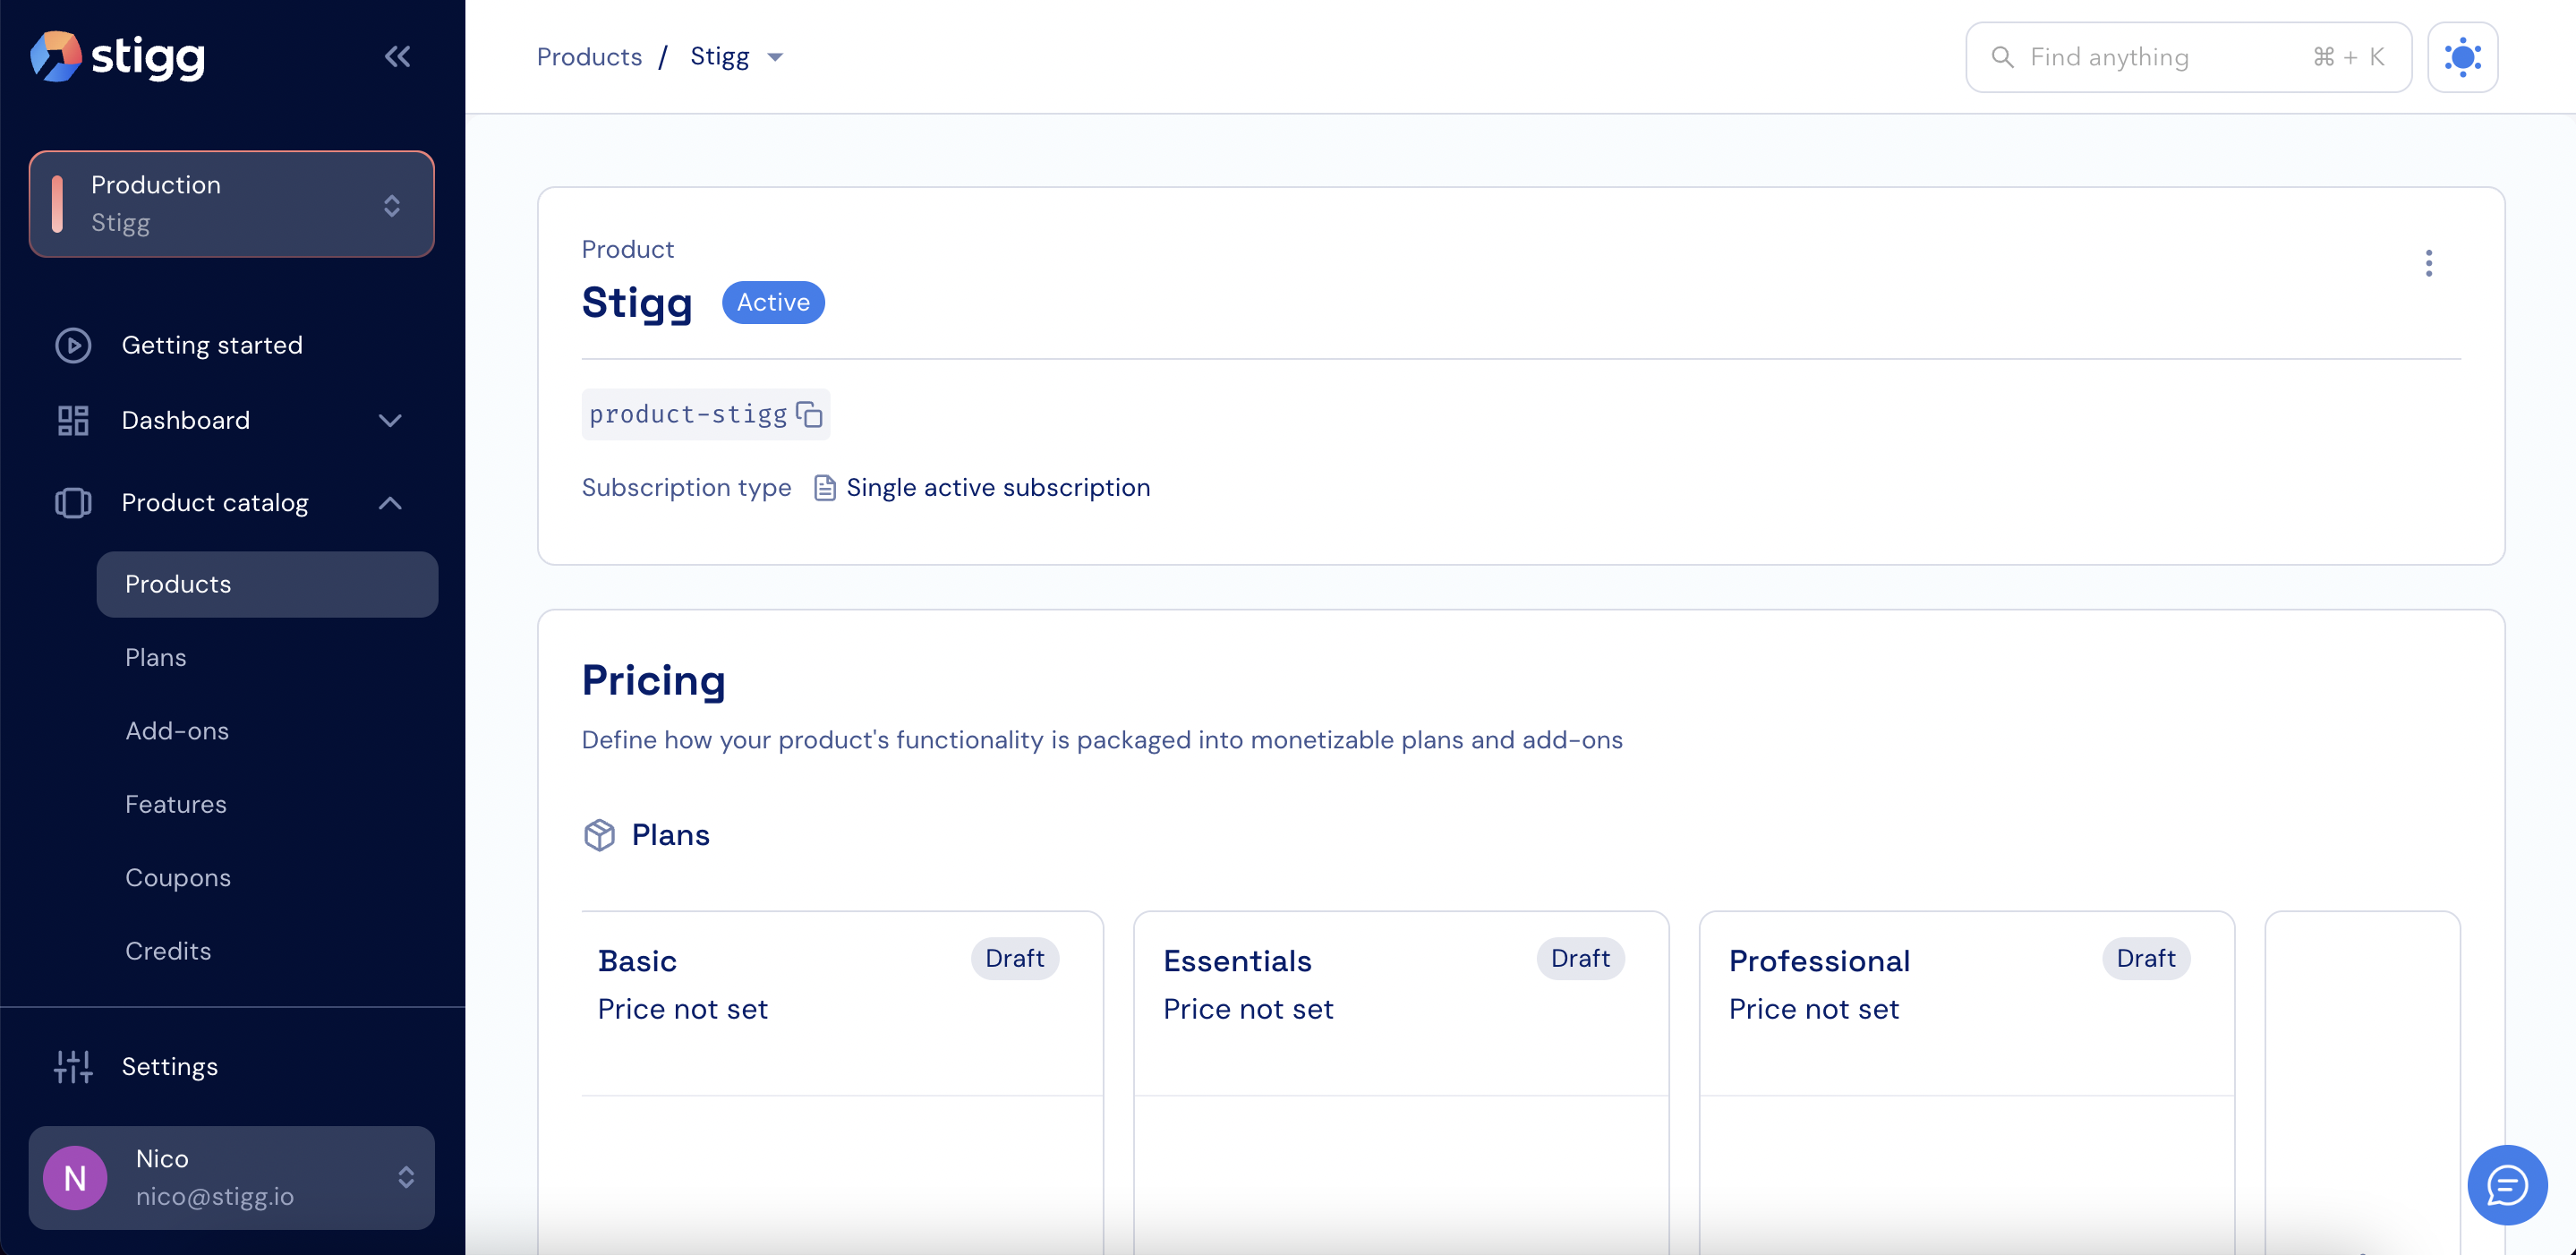Viewport: 2576px width, 1255px height.
Task: Collapse the Product catalog section
Action: click(x=390, y=503)
